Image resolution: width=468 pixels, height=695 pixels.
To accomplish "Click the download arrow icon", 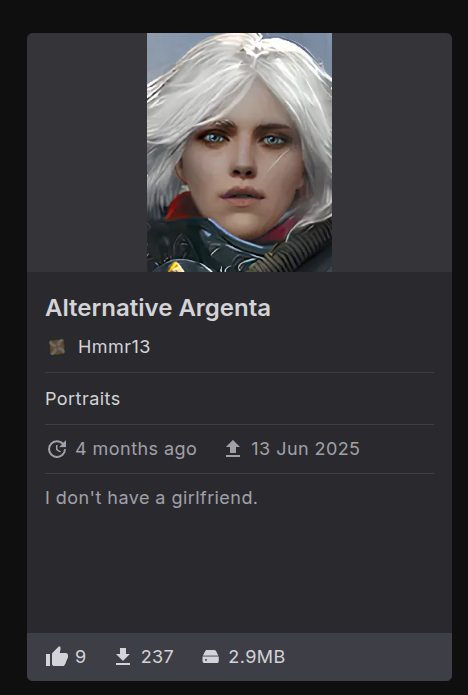I will point(123,656).
